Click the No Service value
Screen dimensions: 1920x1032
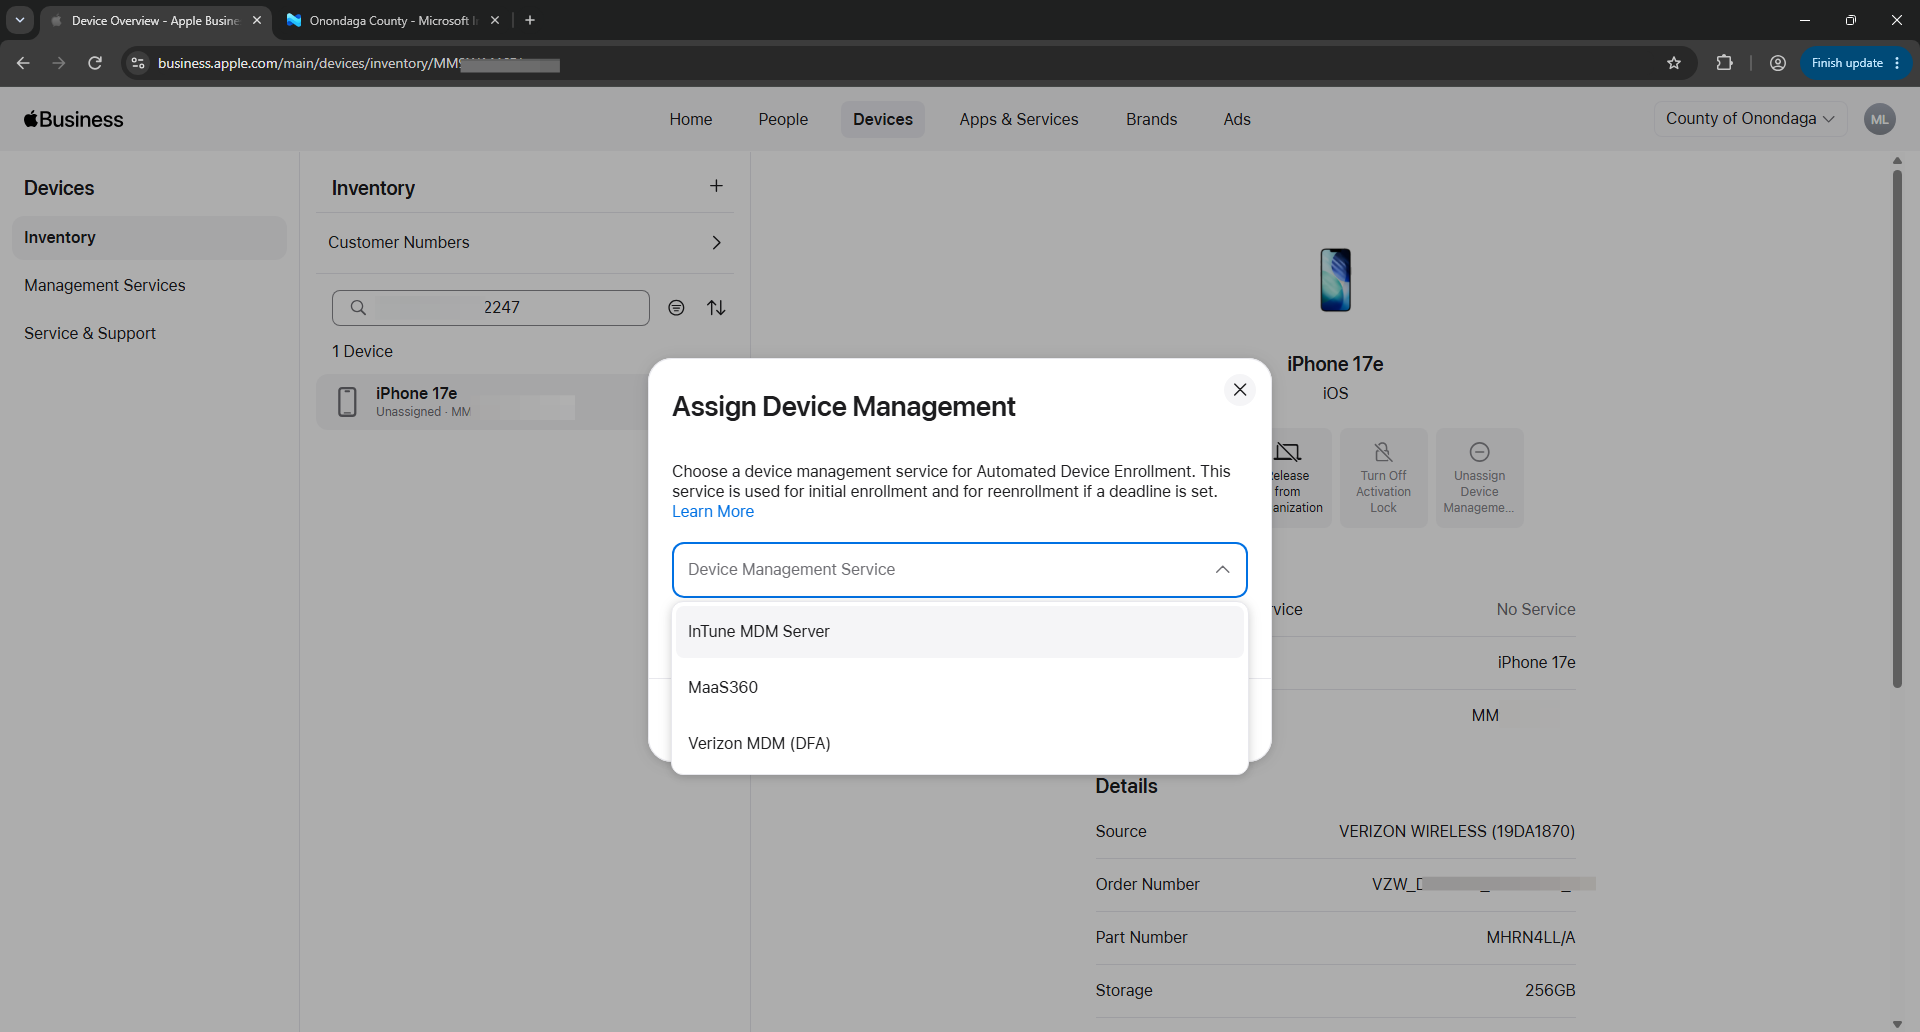point(1535,610)
